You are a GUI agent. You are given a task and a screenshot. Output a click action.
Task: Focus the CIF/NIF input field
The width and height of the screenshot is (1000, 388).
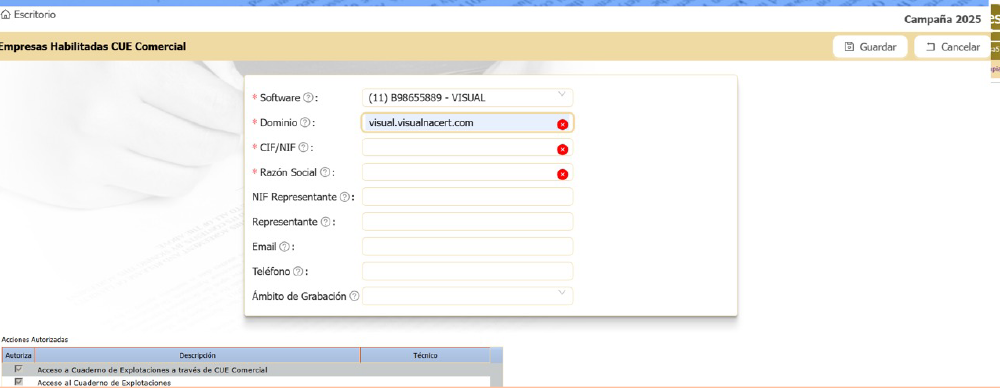[467, 147]
